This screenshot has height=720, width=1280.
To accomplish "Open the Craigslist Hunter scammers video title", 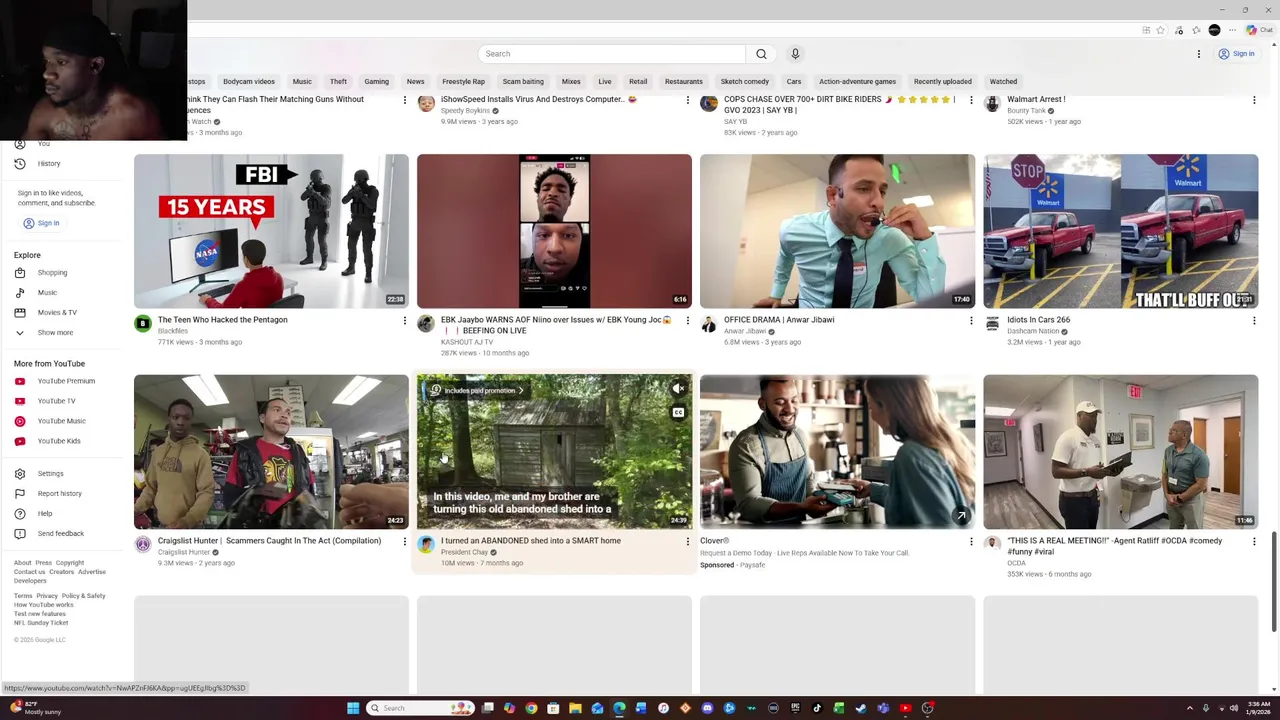I will coord(269,541).
